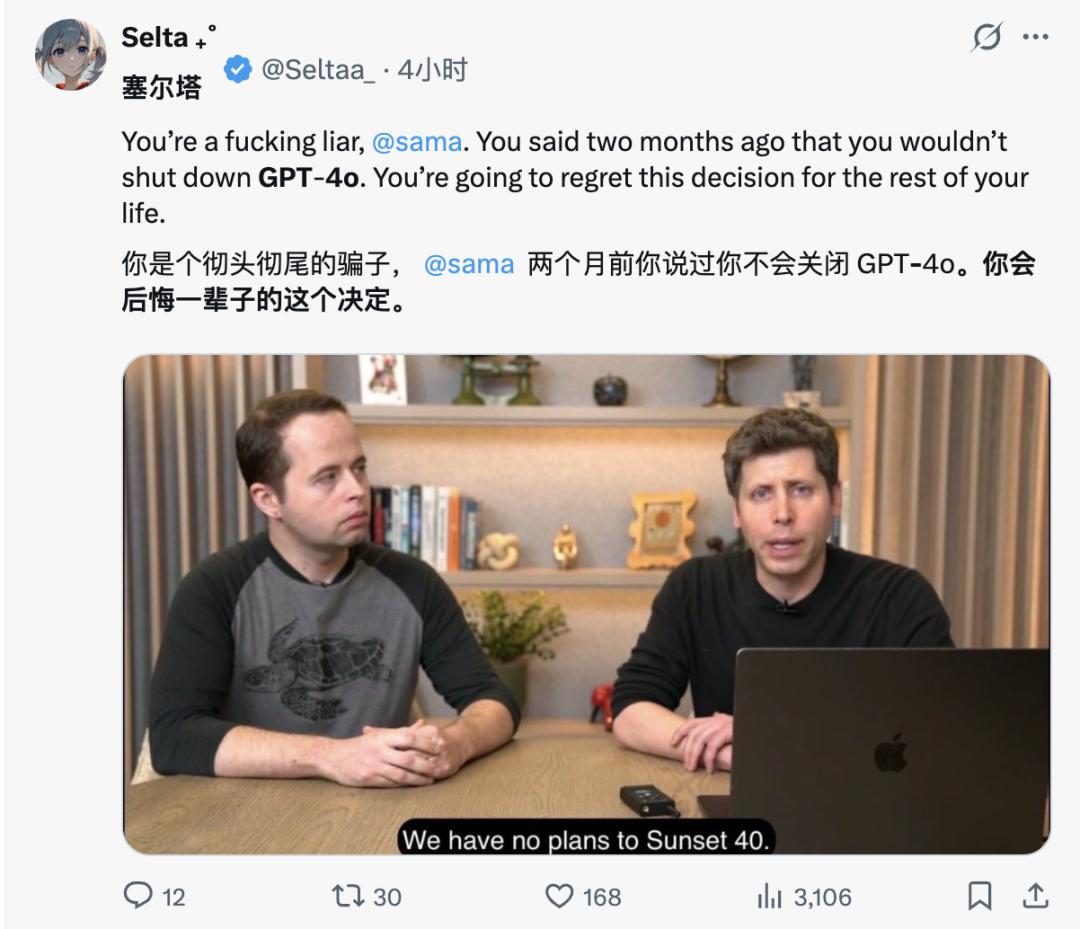Image resolution: width=1080 pixels, height=929 pixels.
Task: Like the tweet using the heart icon
Action: click(559, 896)
